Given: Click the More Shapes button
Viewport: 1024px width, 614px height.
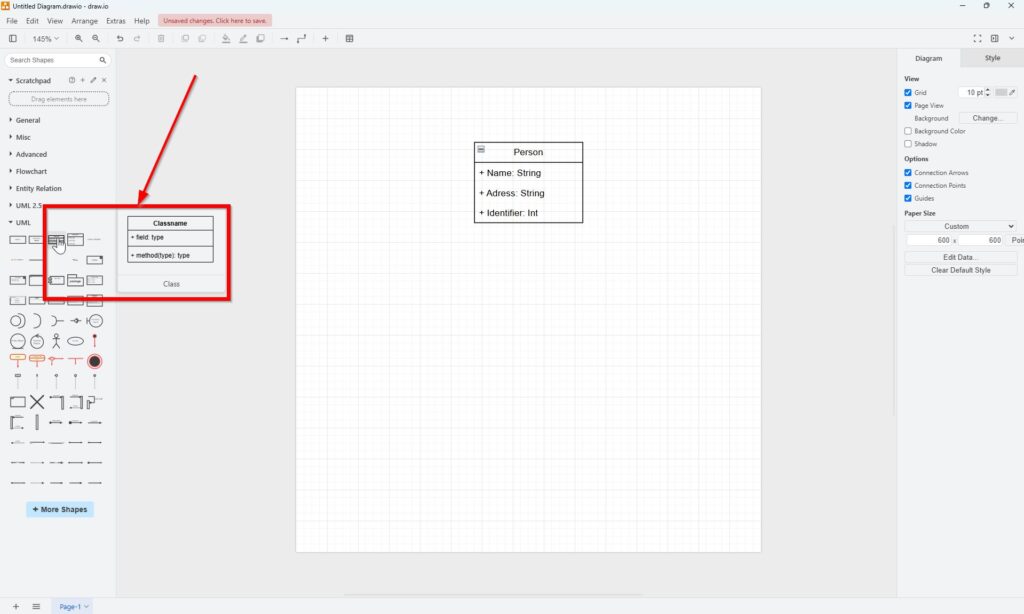Looking at the screenshot, I should point(60,509).
